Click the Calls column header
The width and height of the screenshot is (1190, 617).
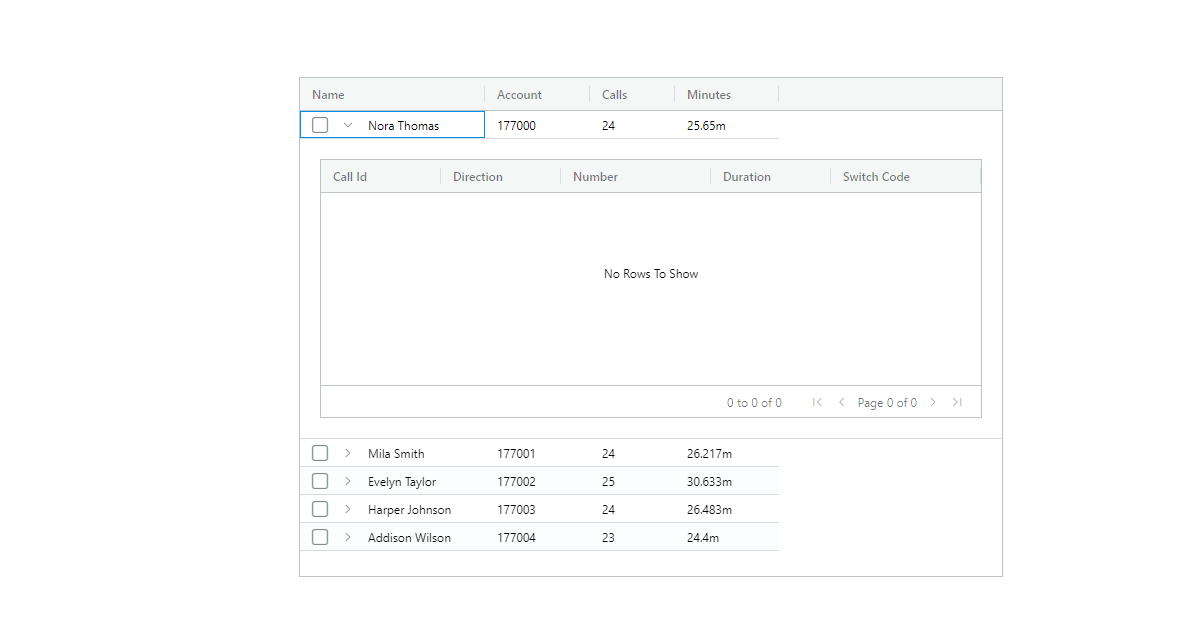(614, 93)
